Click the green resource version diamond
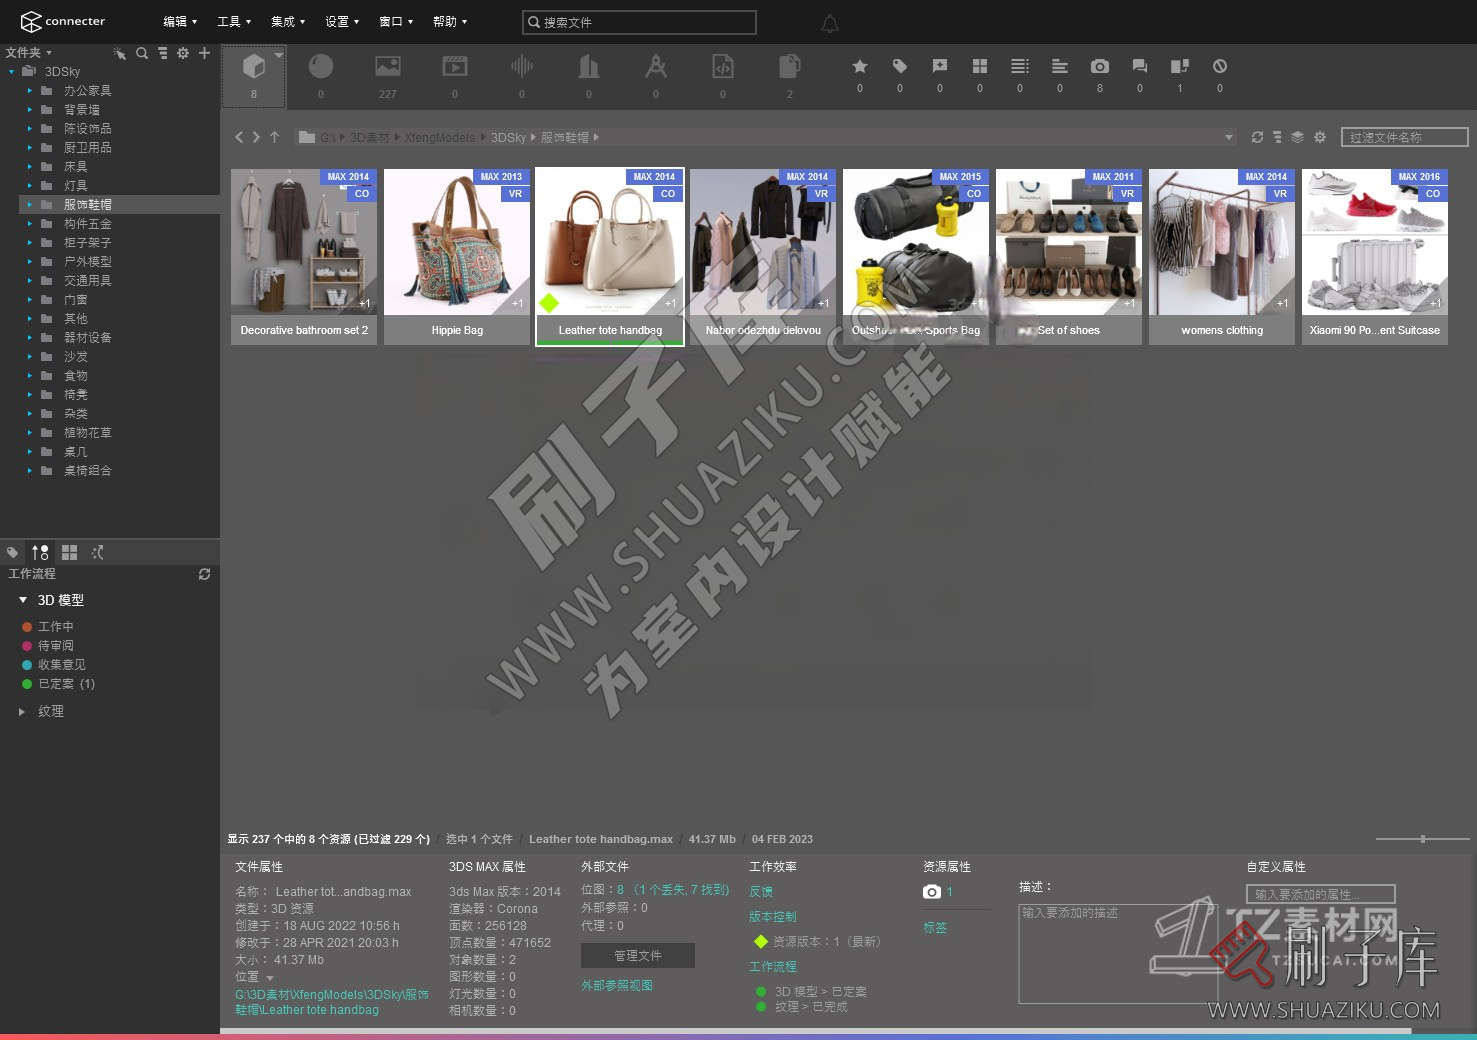This screenshot has height=1040, width=1477. pyautogui.click(x=761, y=941)
